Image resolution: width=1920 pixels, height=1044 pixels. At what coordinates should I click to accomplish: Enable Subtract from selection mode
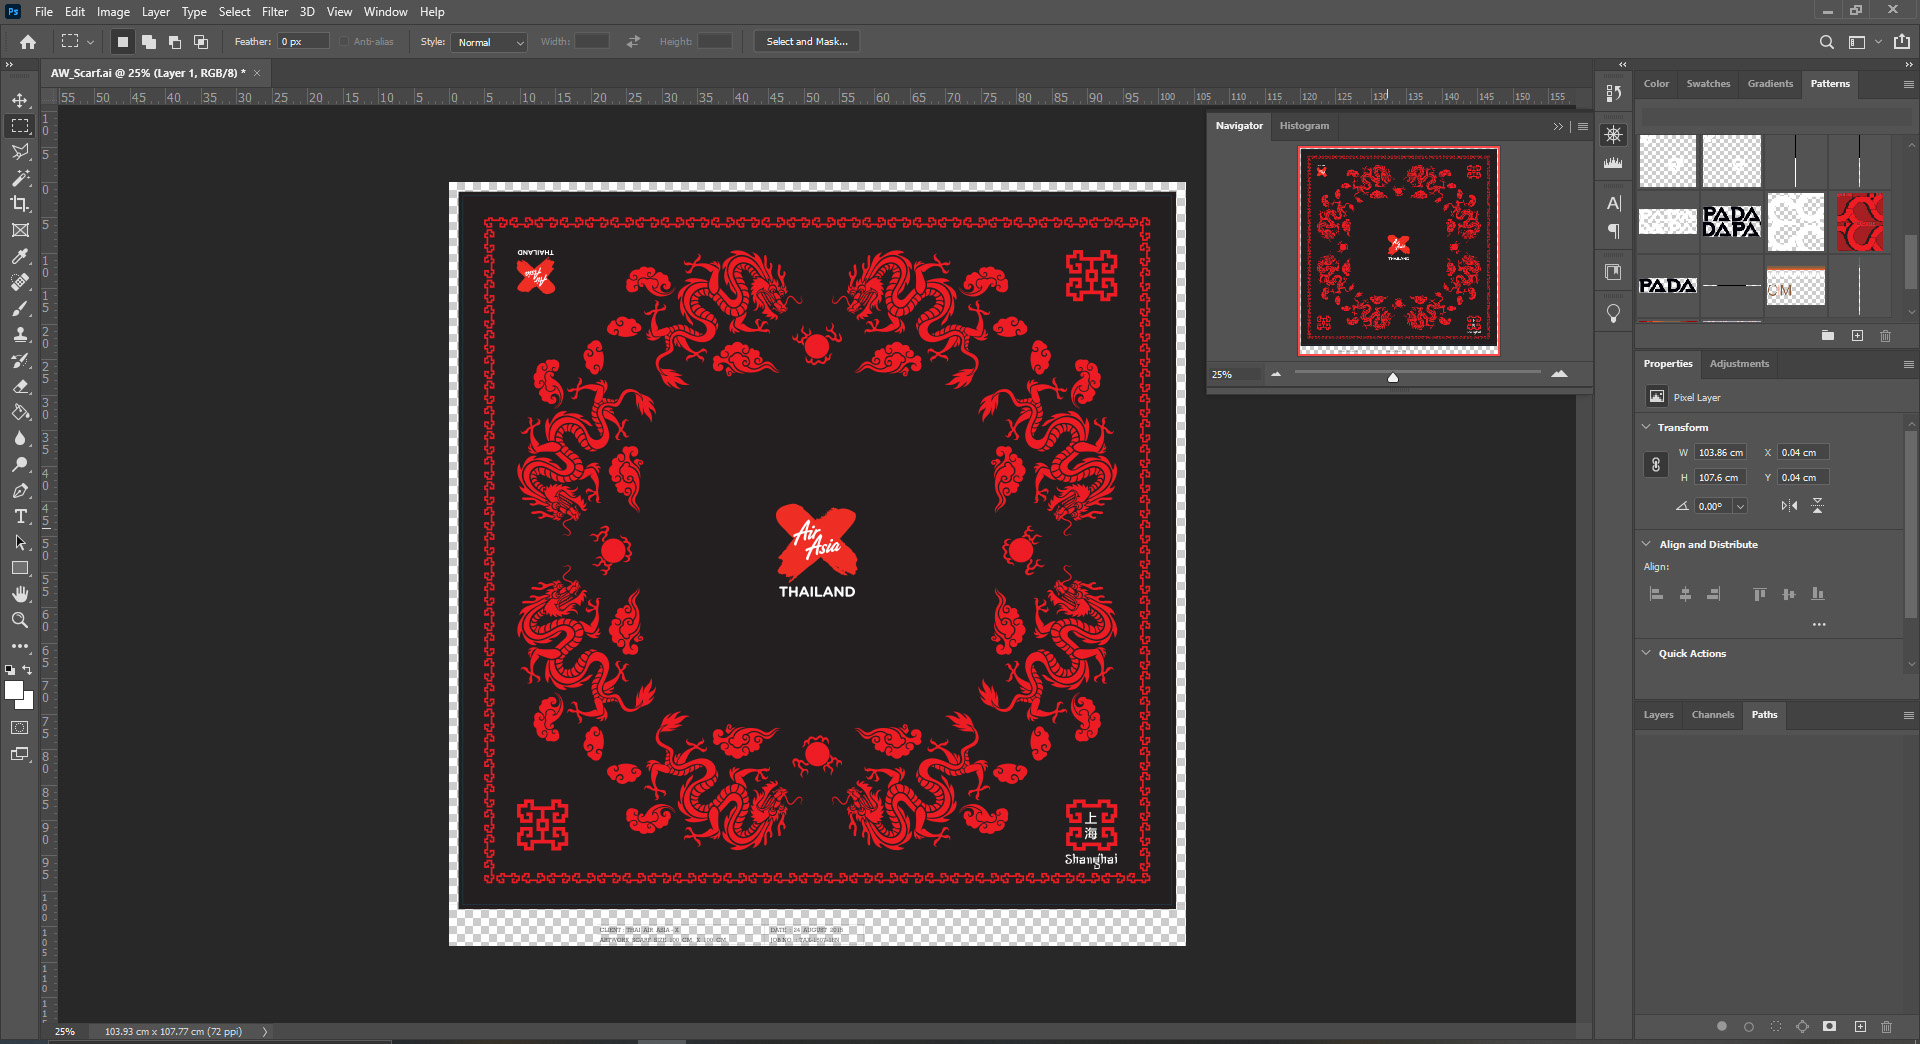click(175, 42)
